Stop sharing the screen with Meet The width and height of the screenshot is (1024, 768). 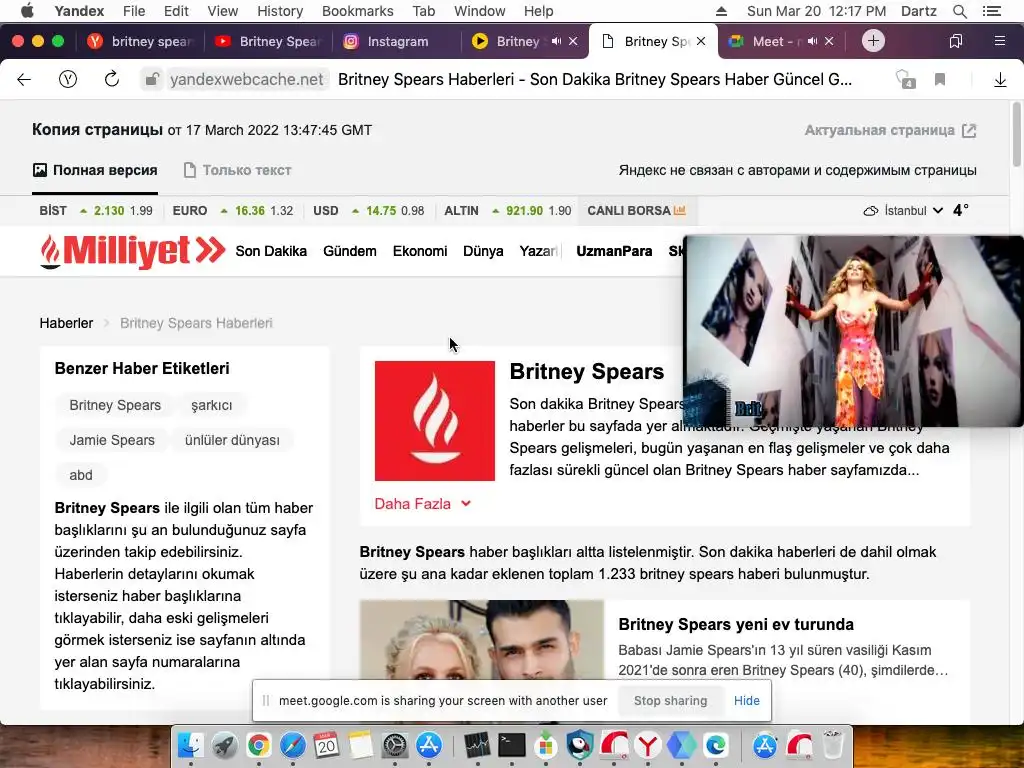tap(671, 701)
